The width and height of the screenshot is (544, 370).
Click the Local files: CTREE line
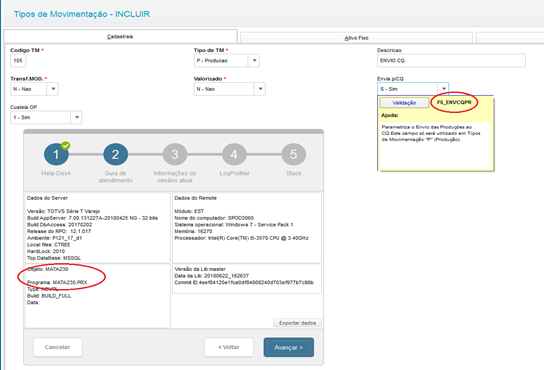click(x=49, y=245)
